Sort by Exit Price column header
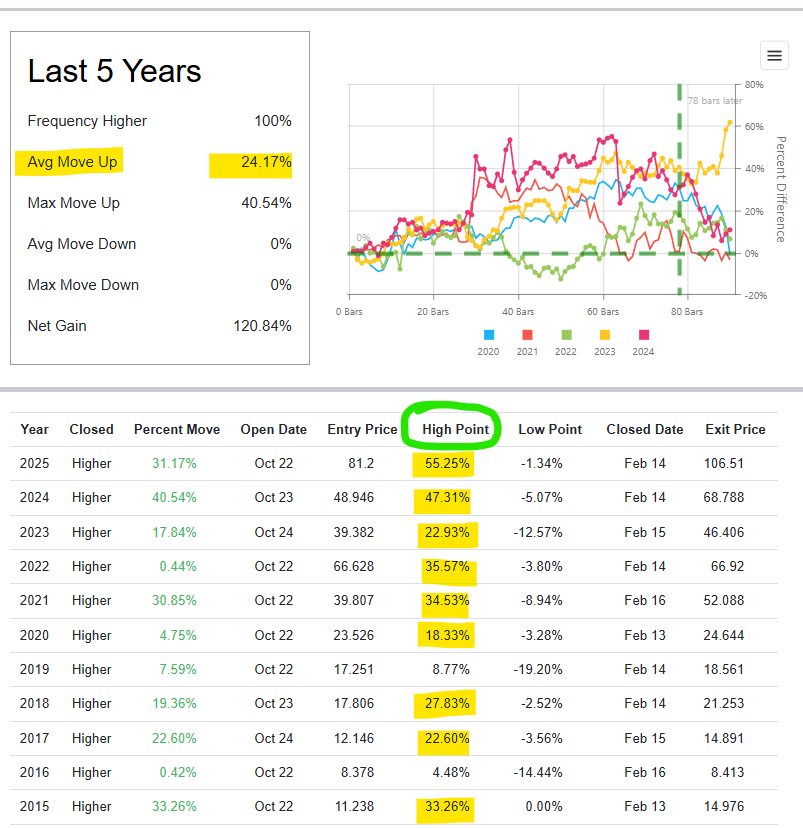Screen dimensions: 803x828 [735, 429]
